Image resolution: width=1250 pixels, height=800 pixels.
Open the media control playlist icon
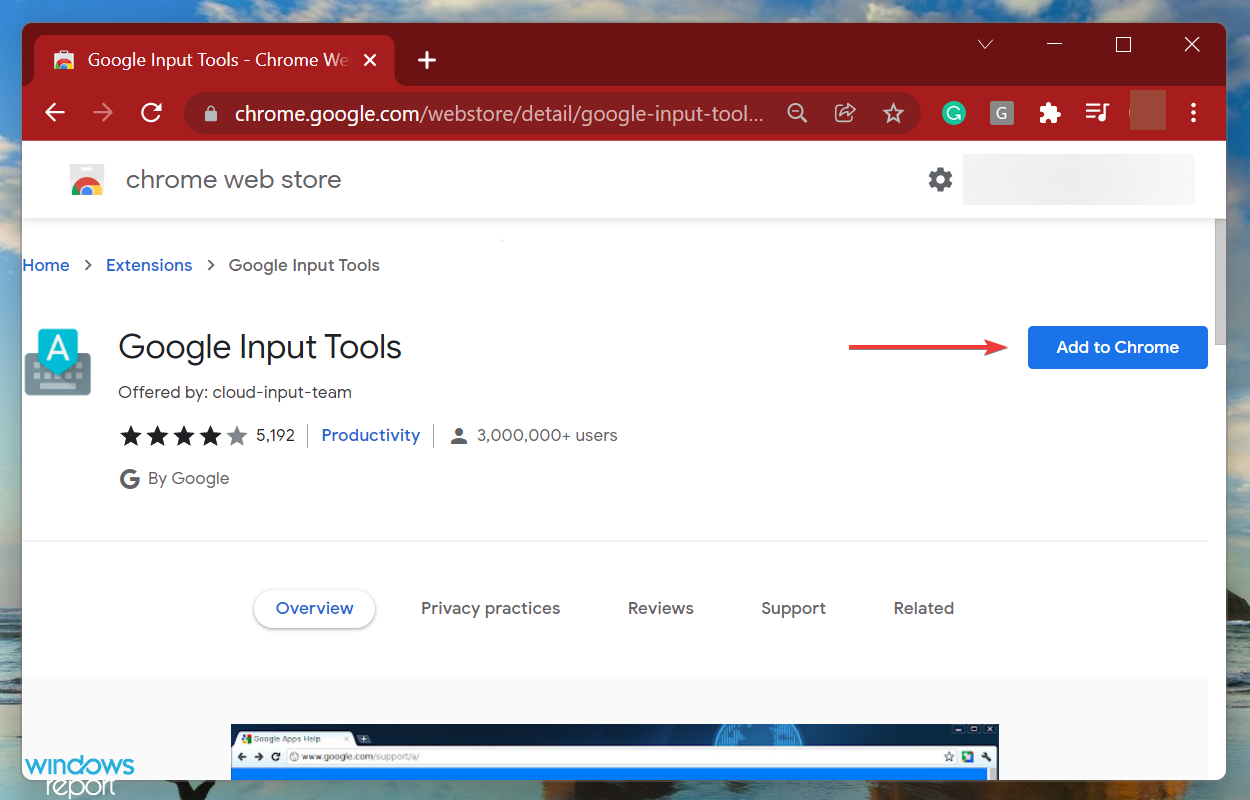pos(1097,113)
